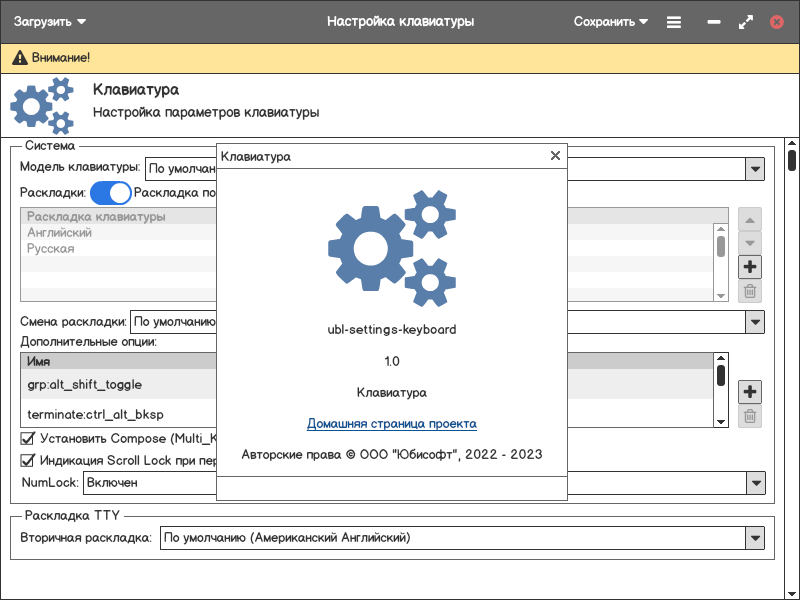Close the Клавиатура about dialog
800x600 pixels.
(555, 156)
